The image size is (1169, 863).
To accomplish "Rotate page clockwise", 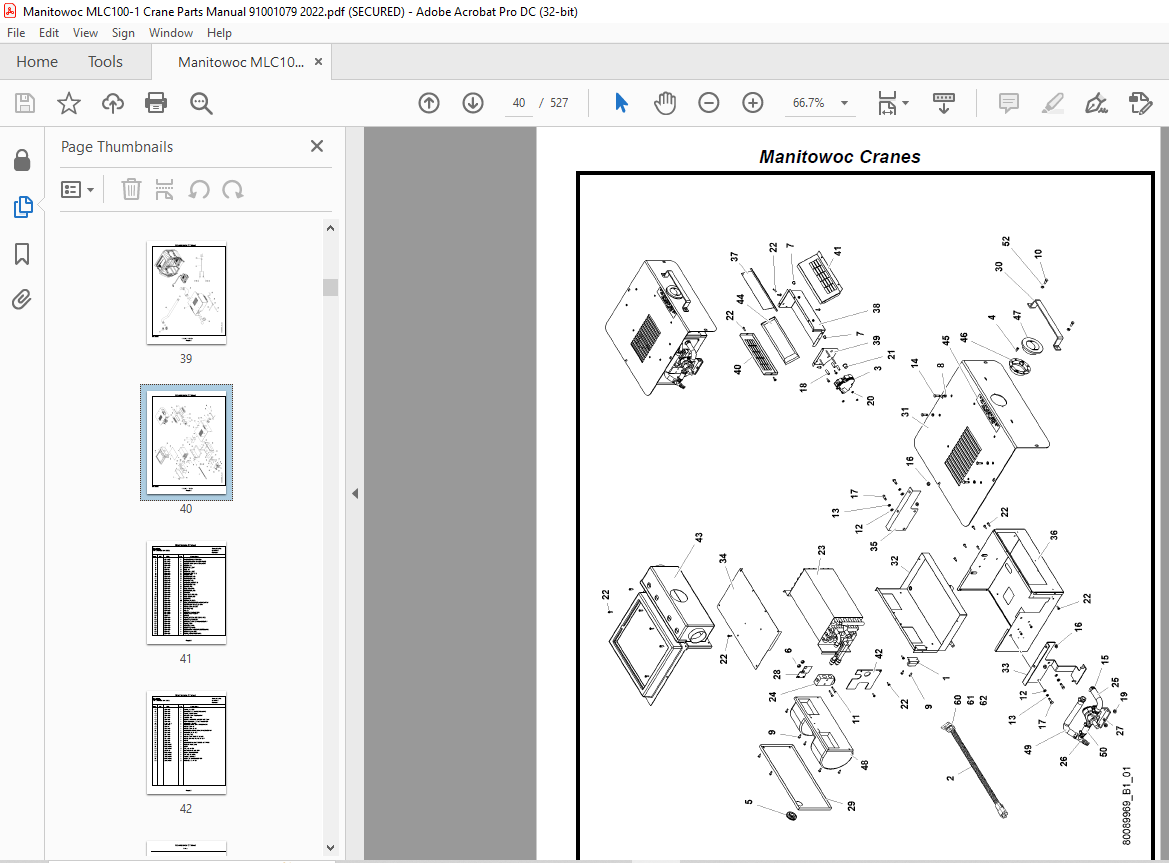I will (x=233, y=190).
